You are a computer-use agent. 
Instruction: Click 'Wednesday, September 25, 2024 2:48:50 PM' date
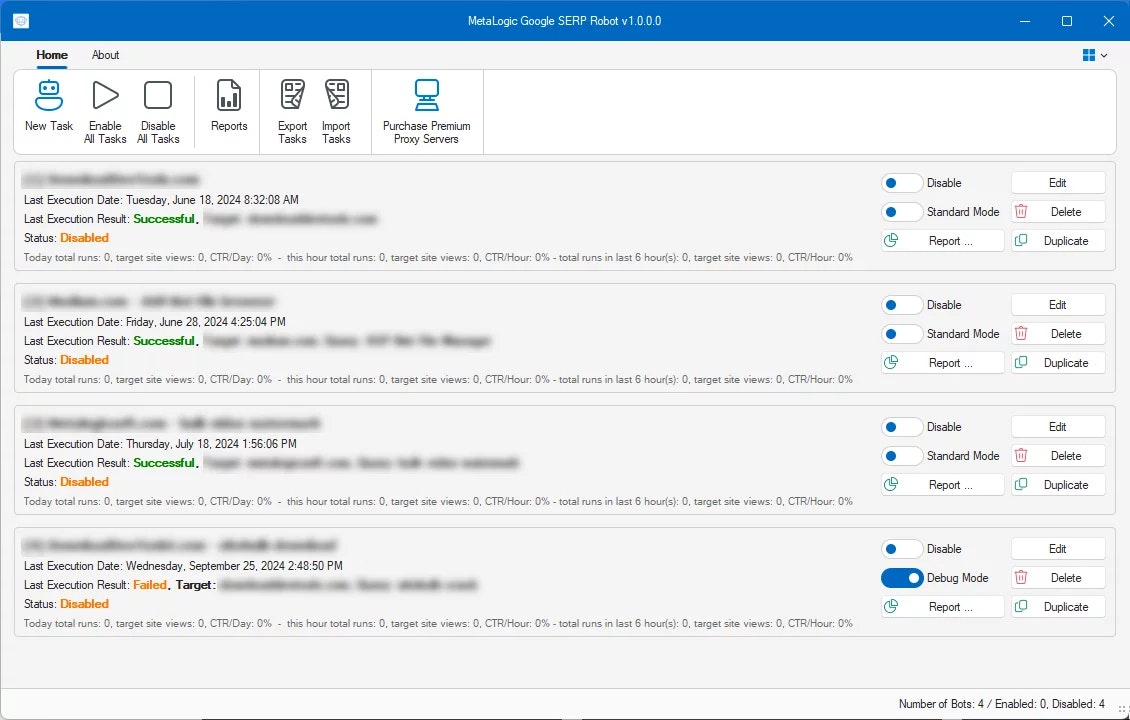234,566
